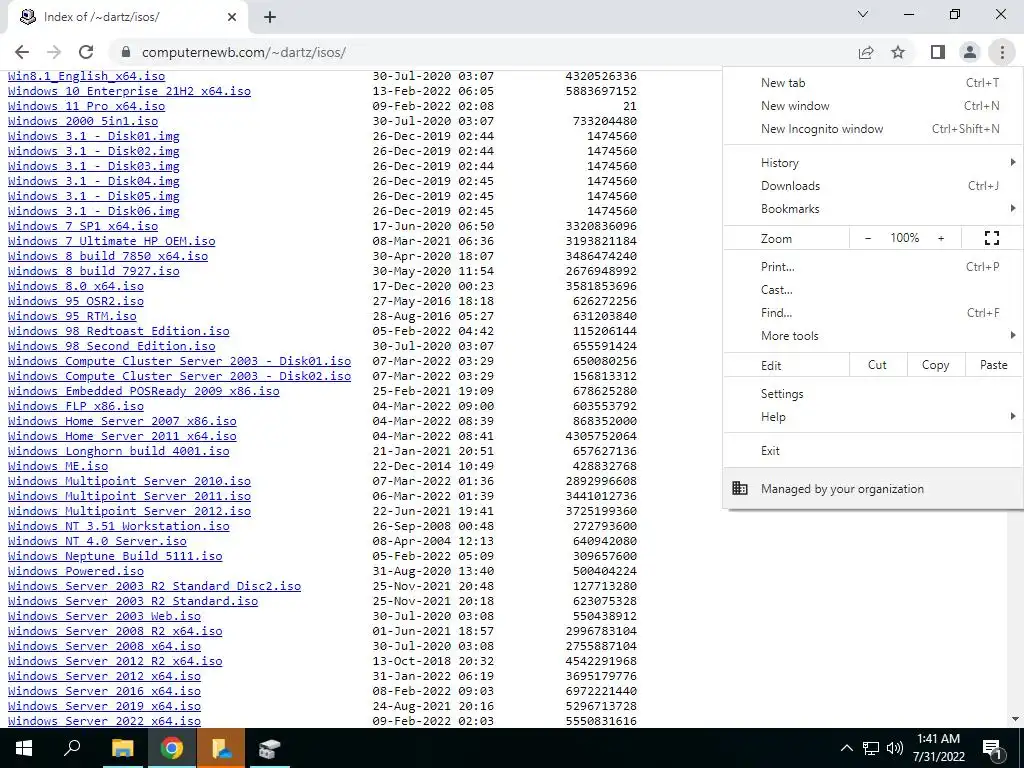Image resolution: width=1024 pixels, height=768 pixels.
Task: Open Windows_NT_4.0_Server.iso link
Action: [97, 541]
